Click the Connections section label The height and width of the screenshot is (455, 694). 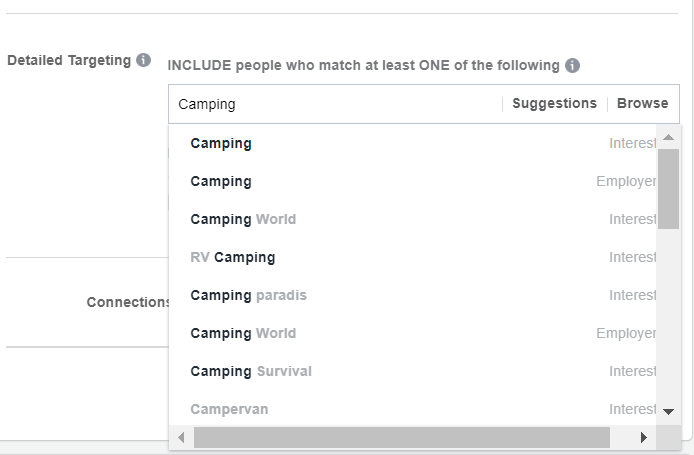click(x=128, y=302)
